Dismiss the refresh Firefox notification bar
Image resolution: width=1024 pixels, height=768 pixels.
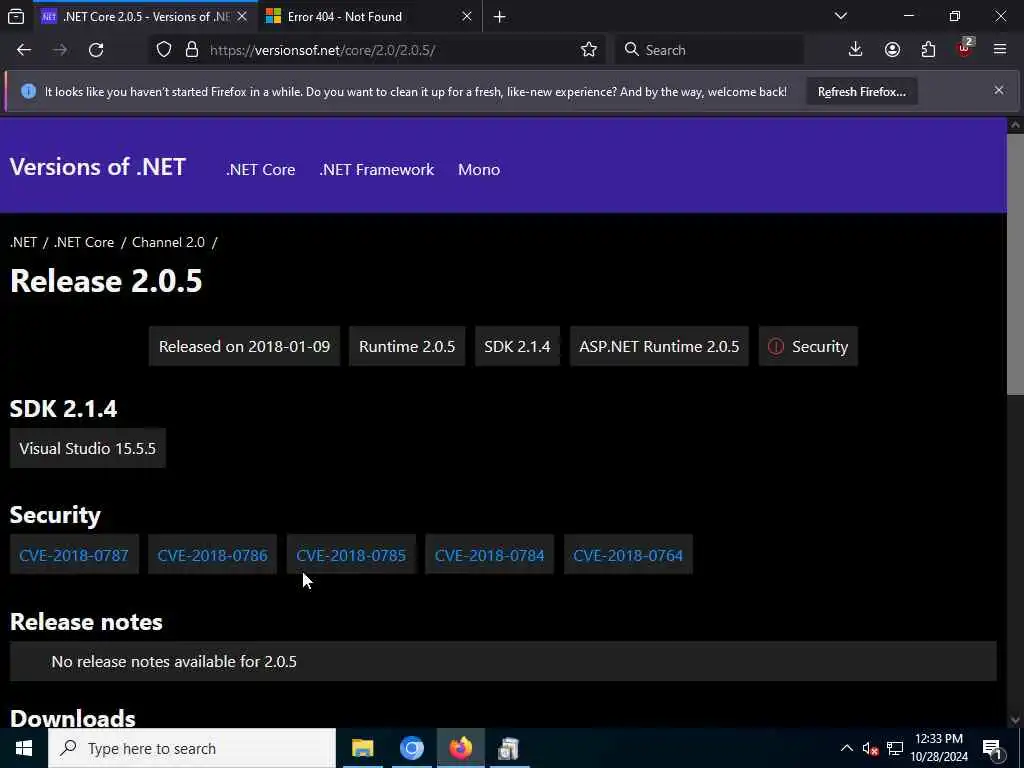[999, 90]
